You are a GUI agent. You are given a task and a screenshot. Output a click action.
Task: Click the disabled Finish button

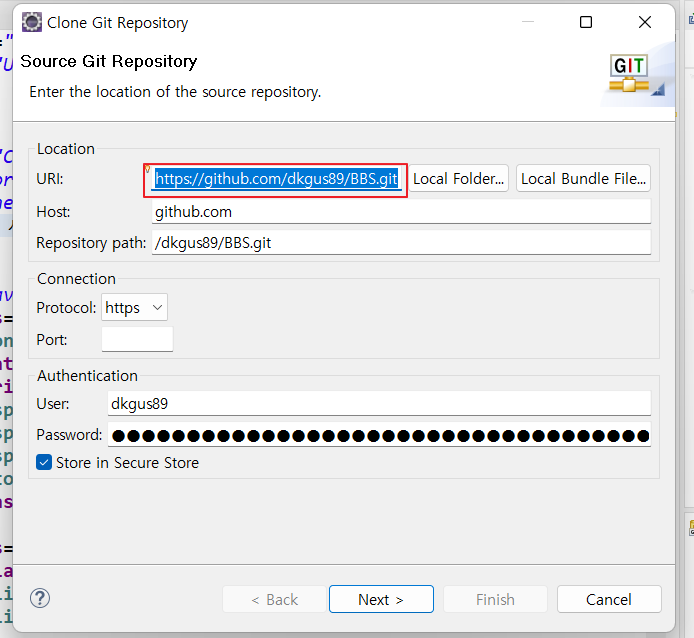pyautogui.click(x=495, y=599)
